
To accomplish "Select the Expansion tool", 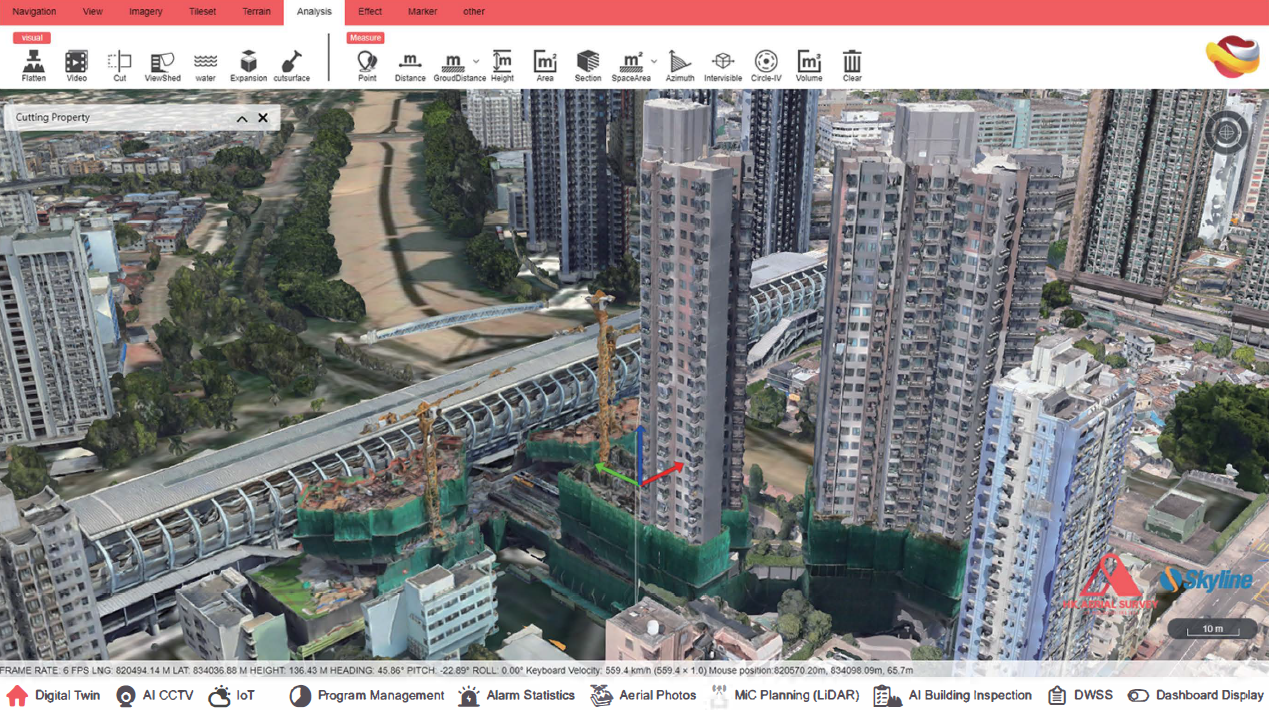I will click(x=248, y=64).
